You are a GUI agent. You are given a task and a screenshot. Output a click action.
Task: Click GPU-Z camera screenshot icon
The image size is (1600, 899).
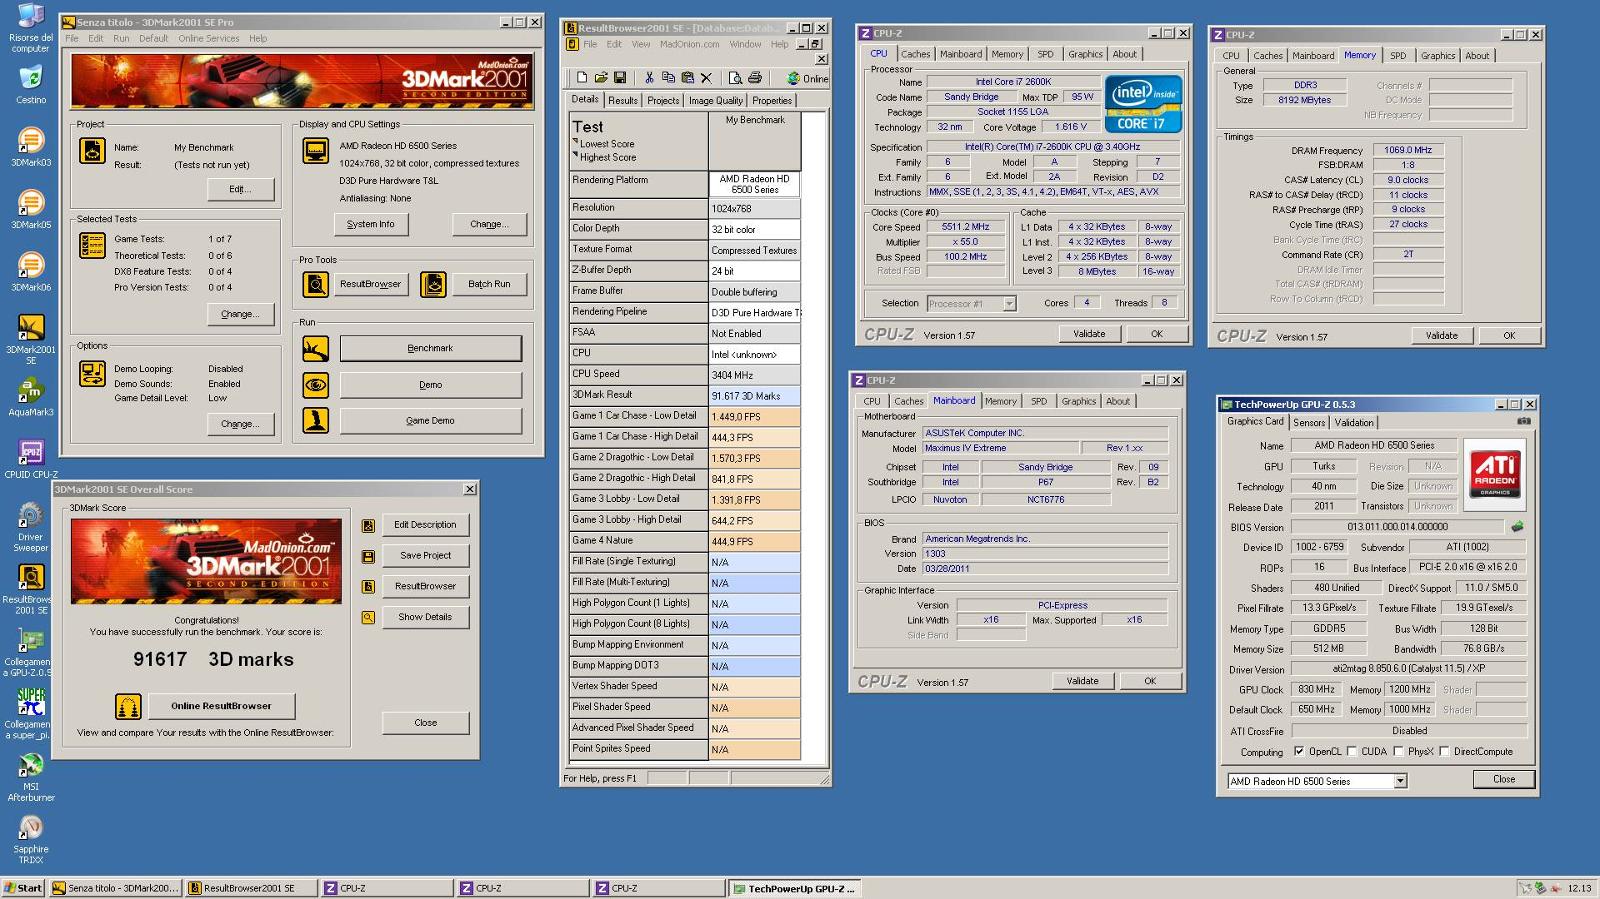1524,421
